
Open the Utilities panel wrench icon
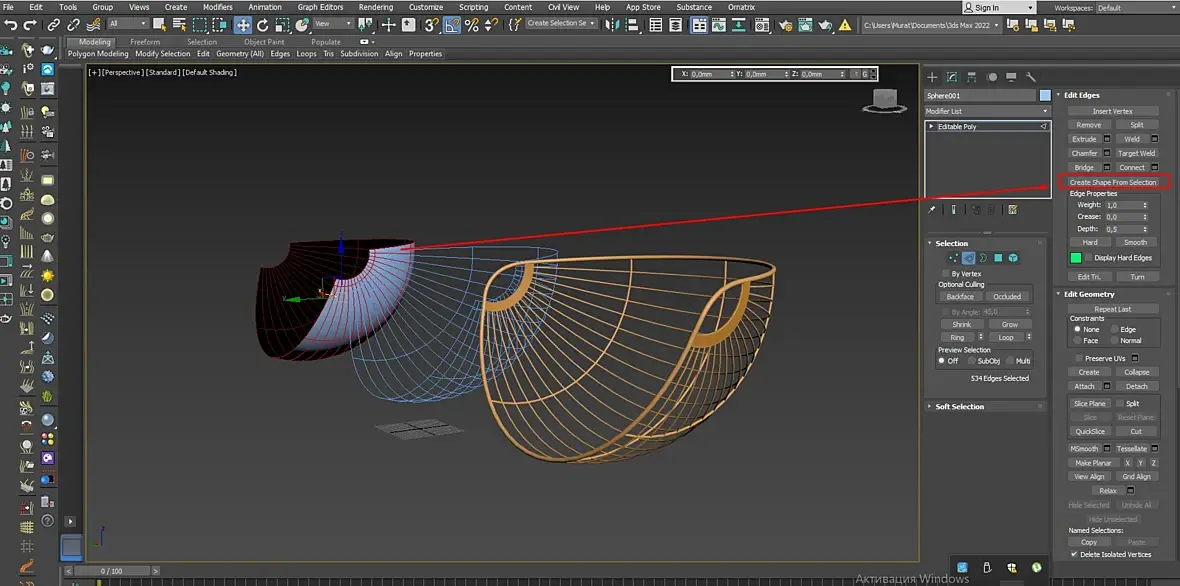point(1031,77)
